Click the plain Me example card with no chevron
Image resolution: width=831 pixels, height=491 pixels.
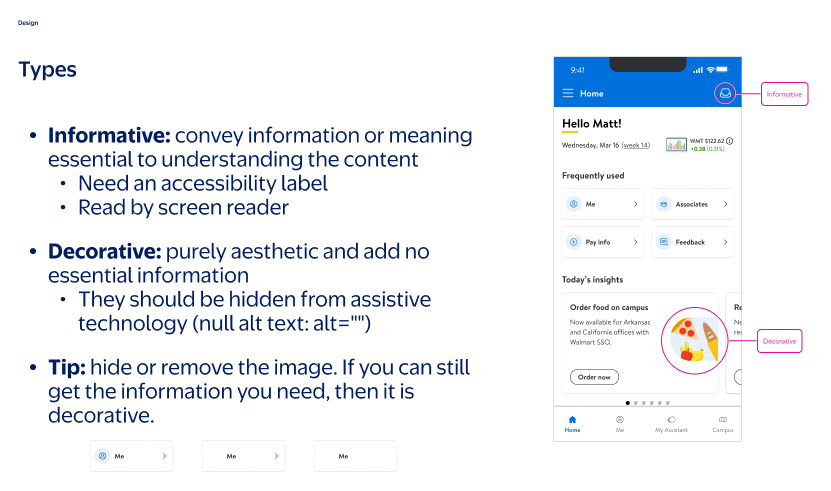tap(355, 456)
